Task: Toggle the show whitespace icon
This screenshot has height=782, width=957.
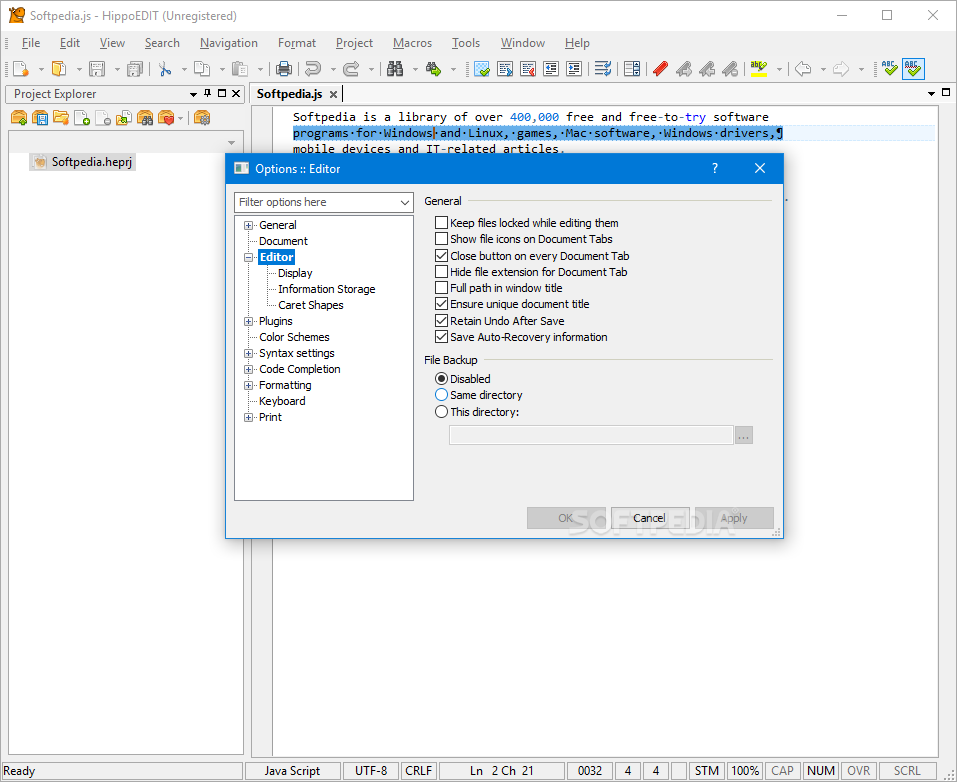Action: click(x=482, y=68)
